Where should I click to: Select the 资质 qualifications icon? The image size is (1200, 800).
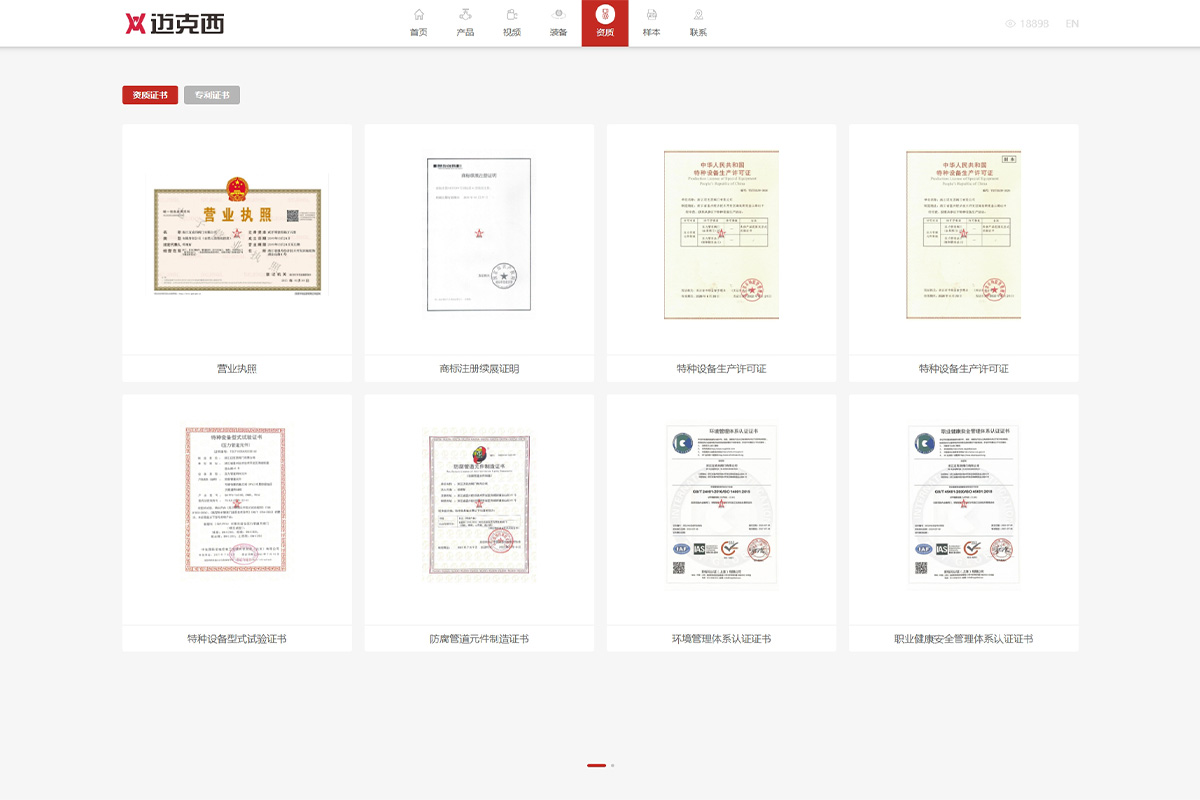pyautogui.click(x=605, y=15)
